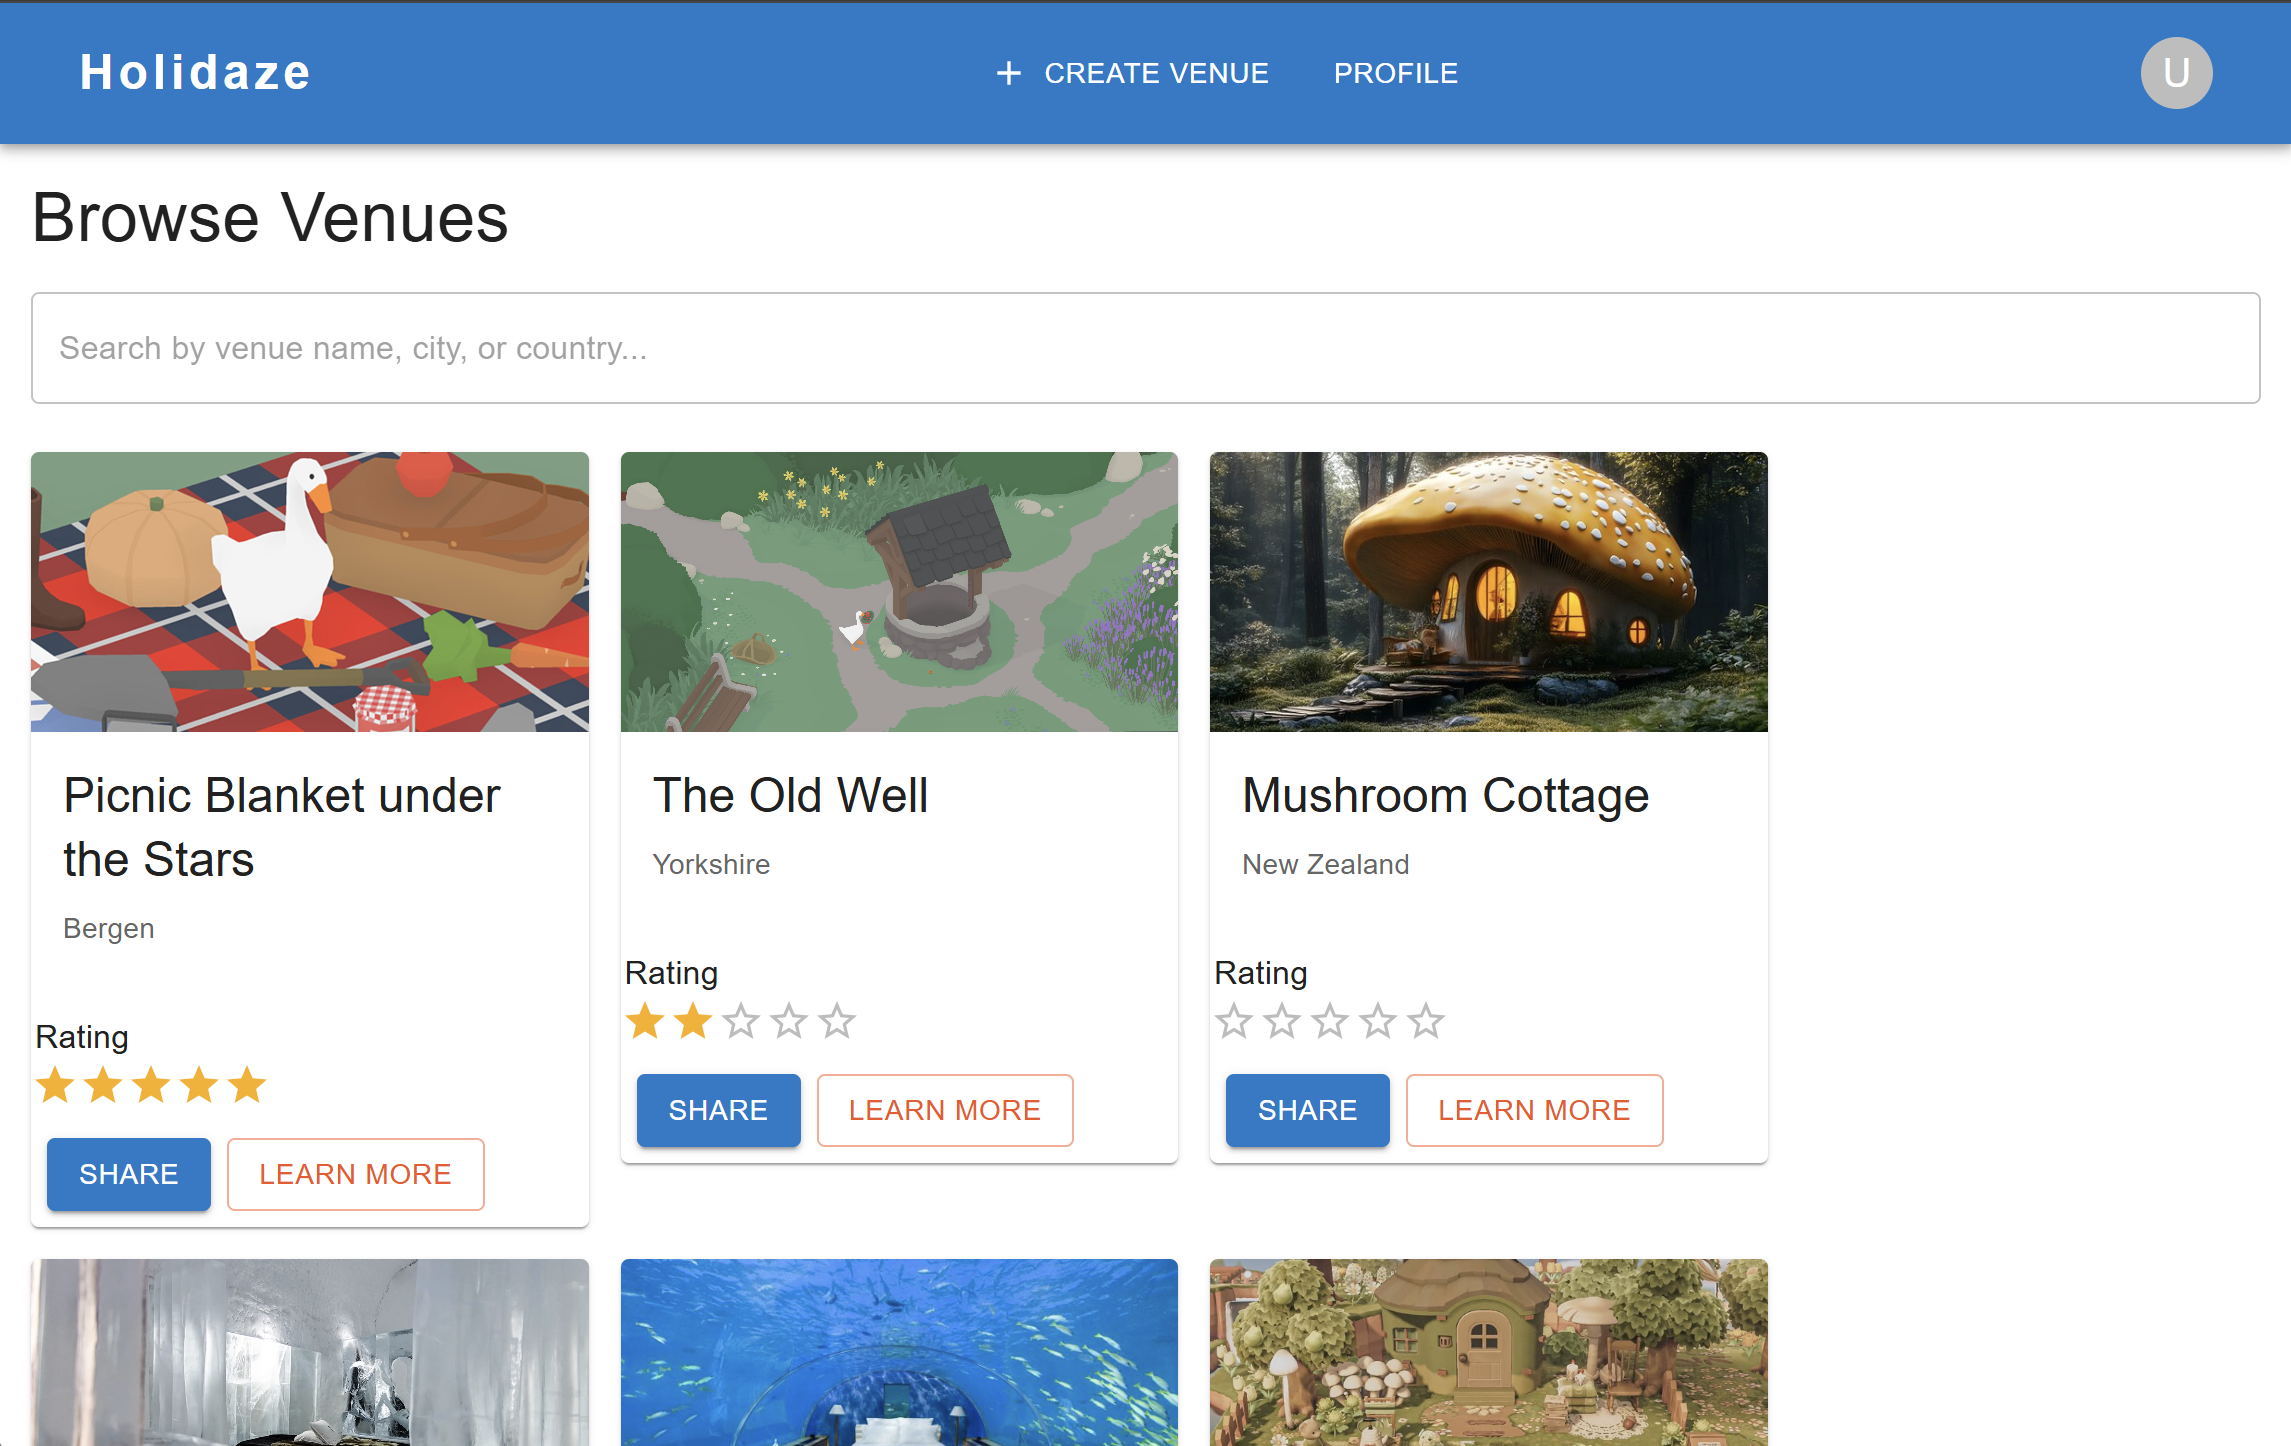
Task: Learn more about Mushroom Cottage
Action: [x=1535, y=1110]
